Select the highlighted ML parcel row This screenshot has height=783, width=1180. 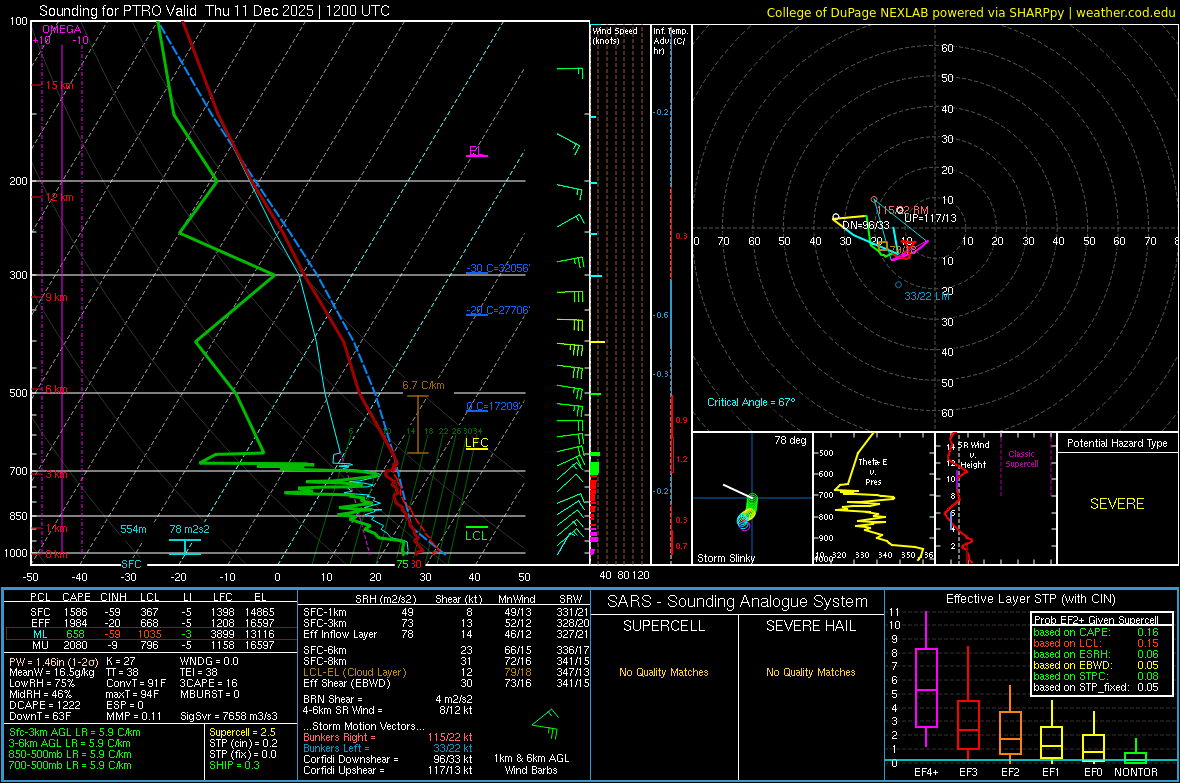point(151,635)
